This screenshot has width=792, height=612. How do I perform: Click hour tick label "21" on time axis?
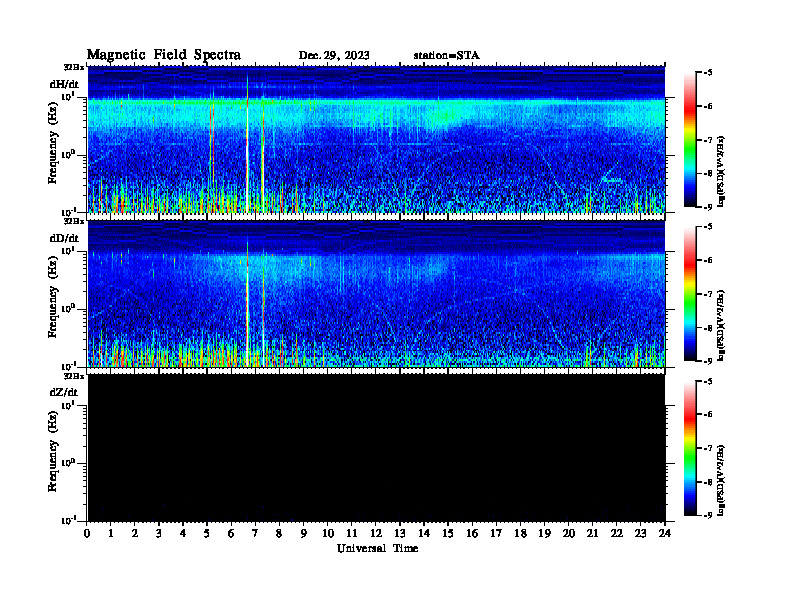592,533
